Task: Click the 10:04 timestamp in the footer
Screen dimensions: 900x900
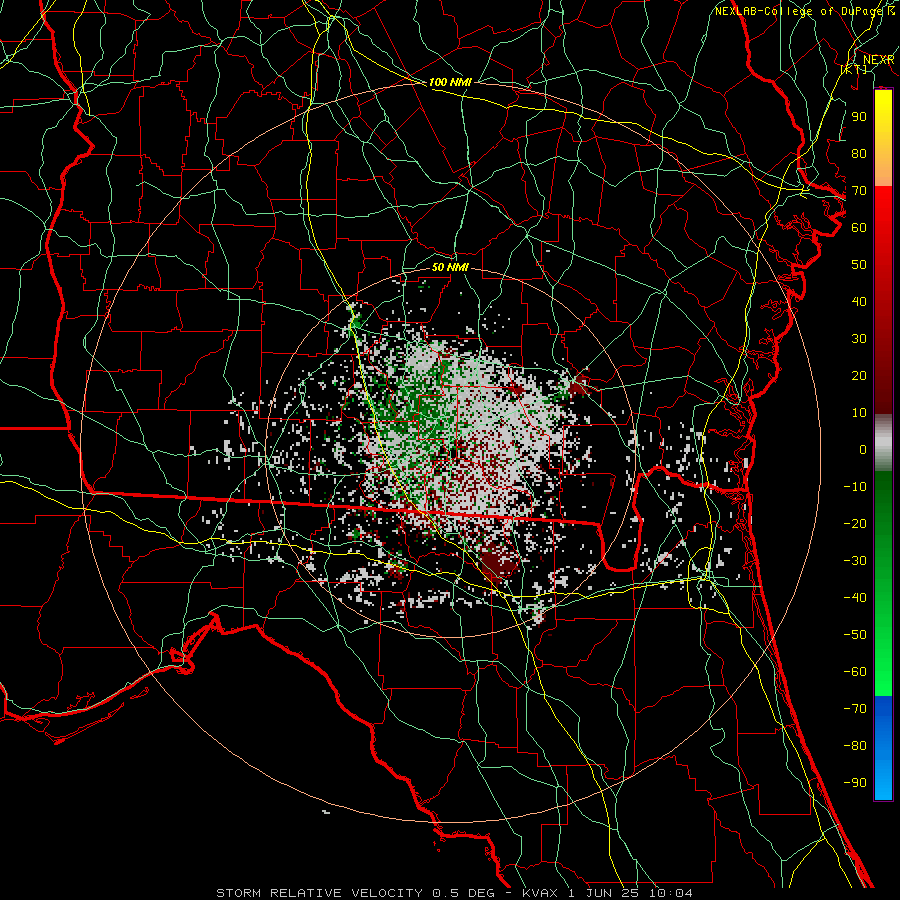Action: (671, 893)
